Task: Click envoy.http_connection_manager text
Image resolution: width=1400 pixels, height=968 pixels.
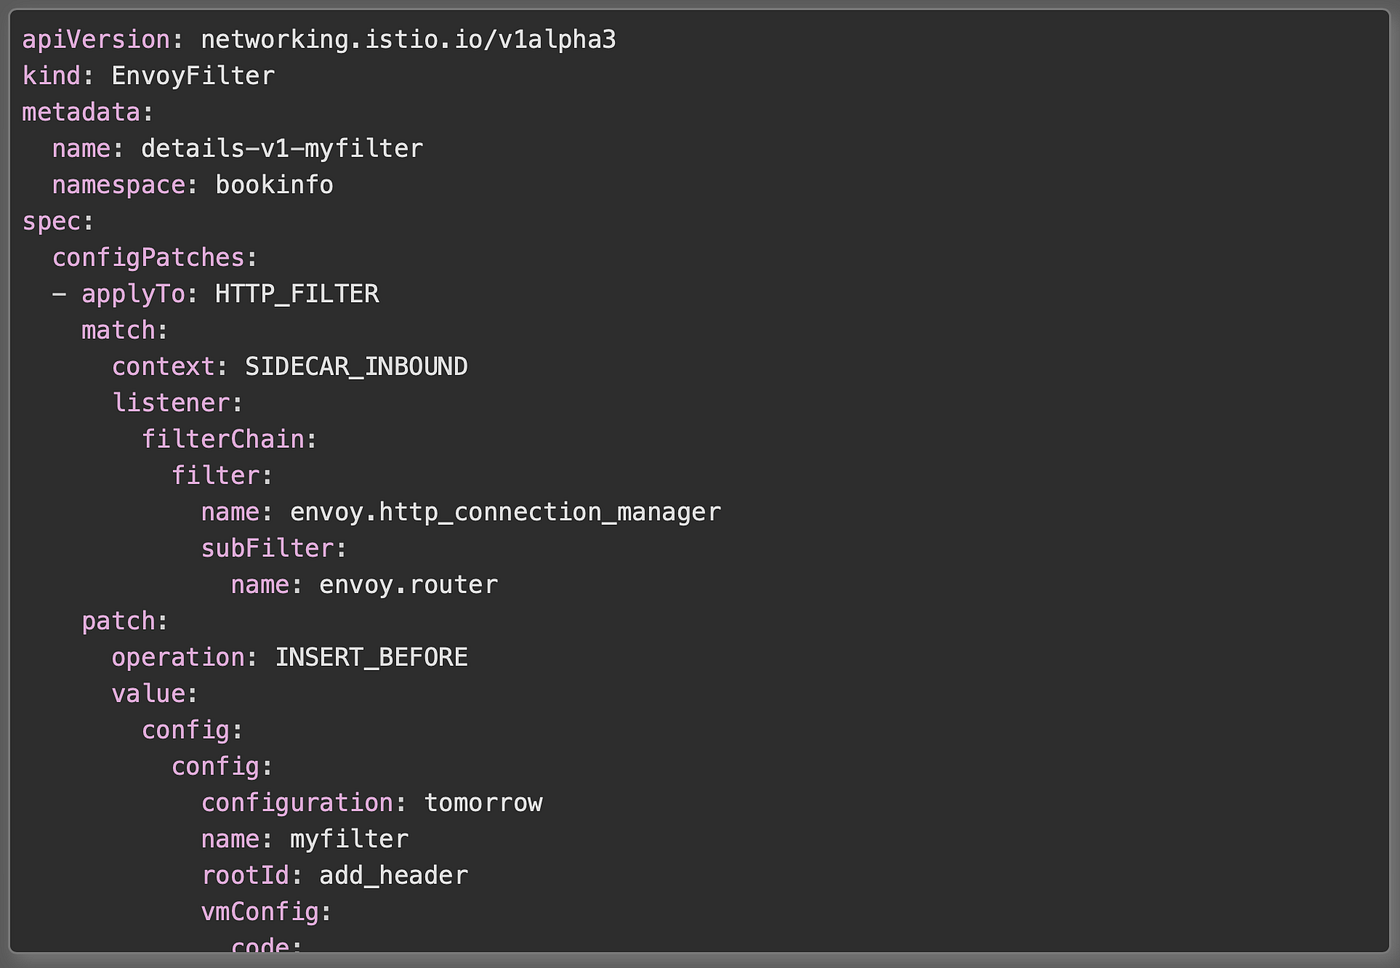Action: (505, 512)
